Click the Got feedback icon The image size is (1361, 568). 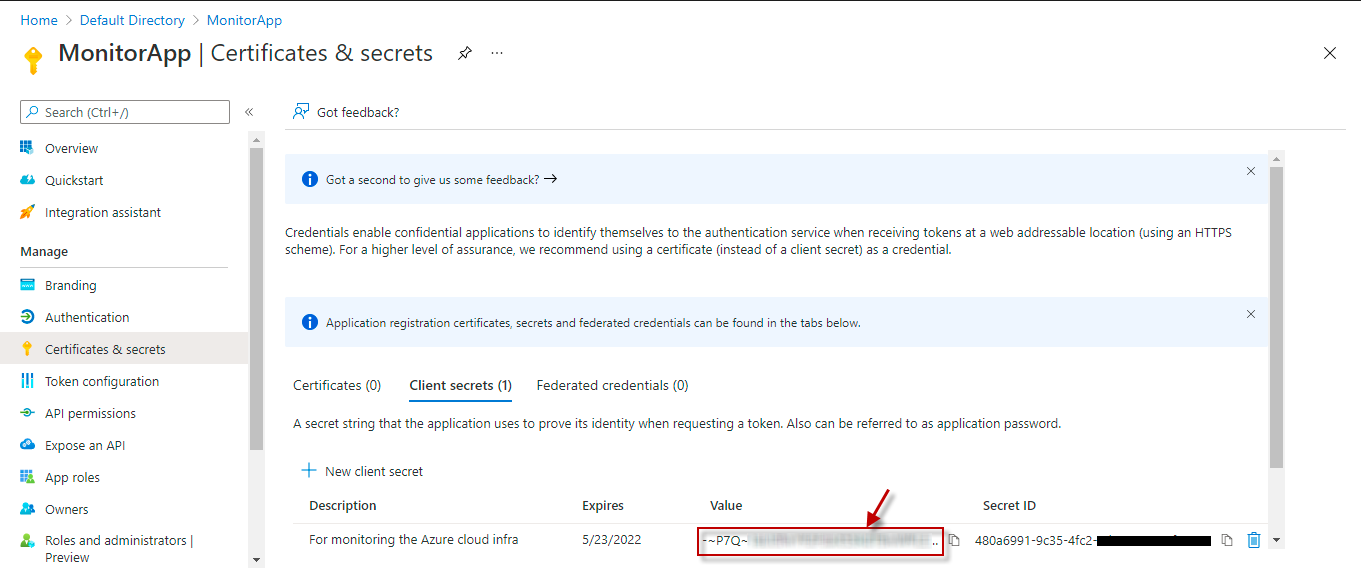click(300, 112)
